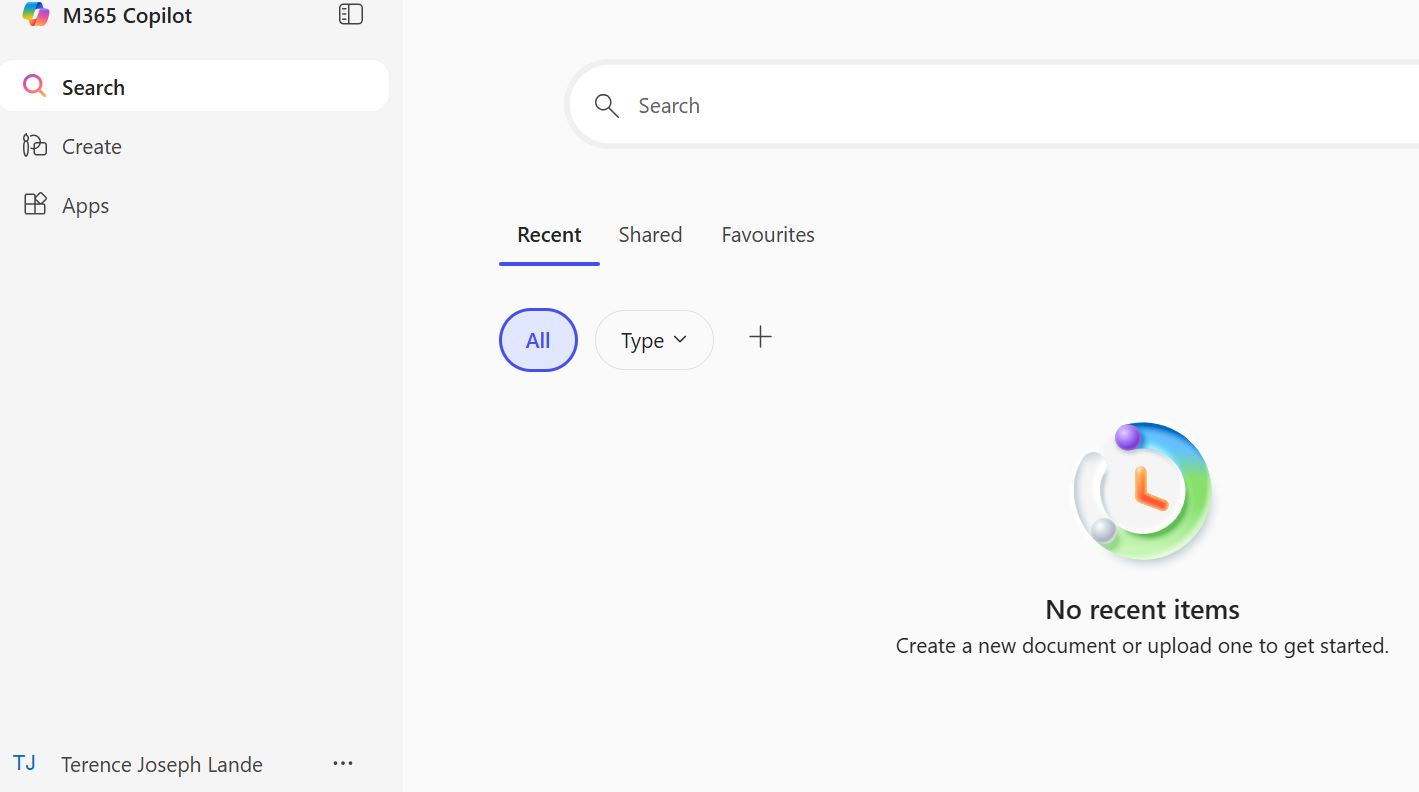Image resolution: width=1419 pixels, height=792 pixels.
Task: Click the colorful Copilot logo icon
Action: tap(36, 15)
